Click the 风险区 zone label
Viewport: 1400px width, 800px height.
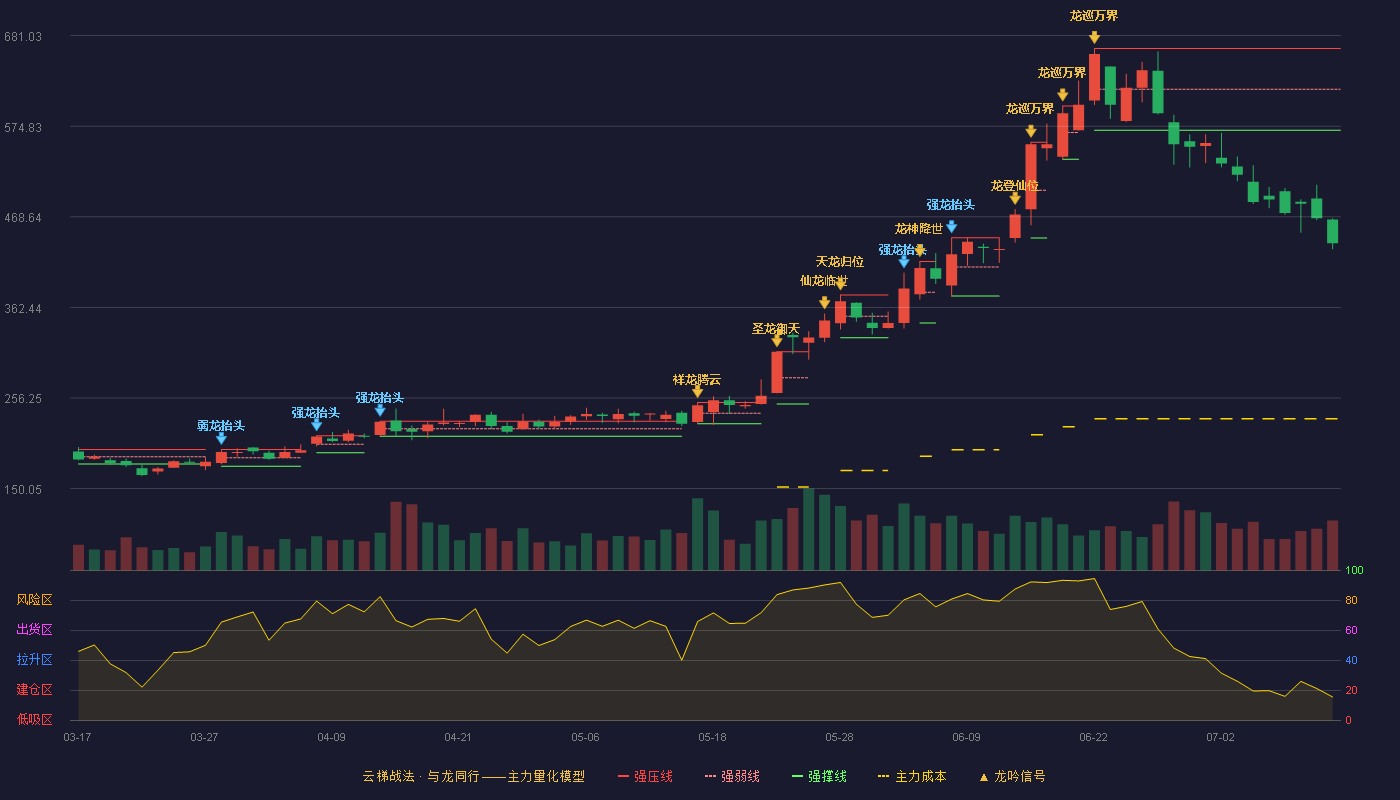(x=34, y=600)
